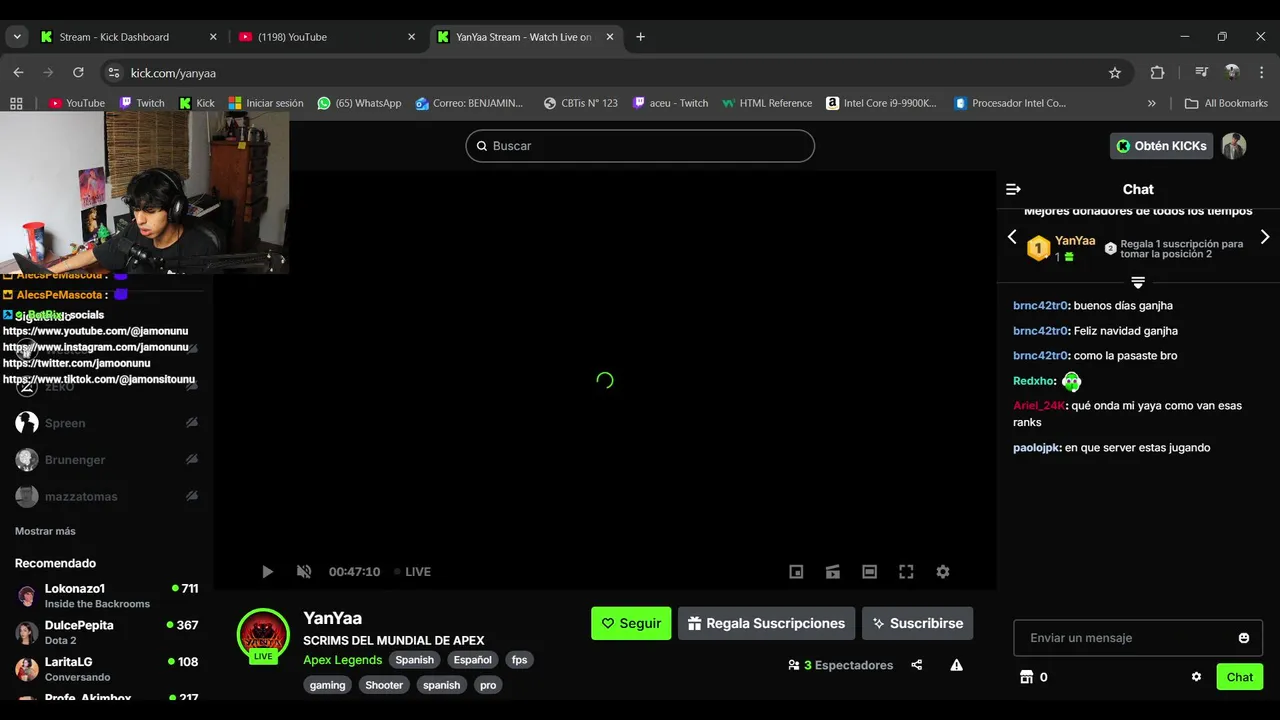Open the DulcePepita recommended channel
The width and height of the screenshot is (1280, 720).
[x=106, y=632]
